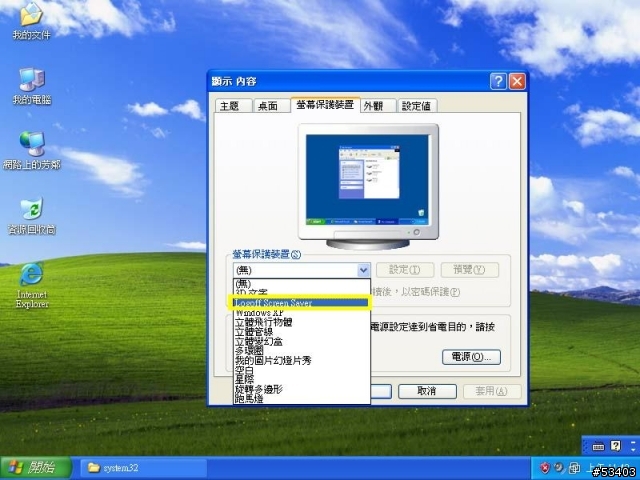
Task: Click the 取消 cancel button
Action: coord(427,391)
